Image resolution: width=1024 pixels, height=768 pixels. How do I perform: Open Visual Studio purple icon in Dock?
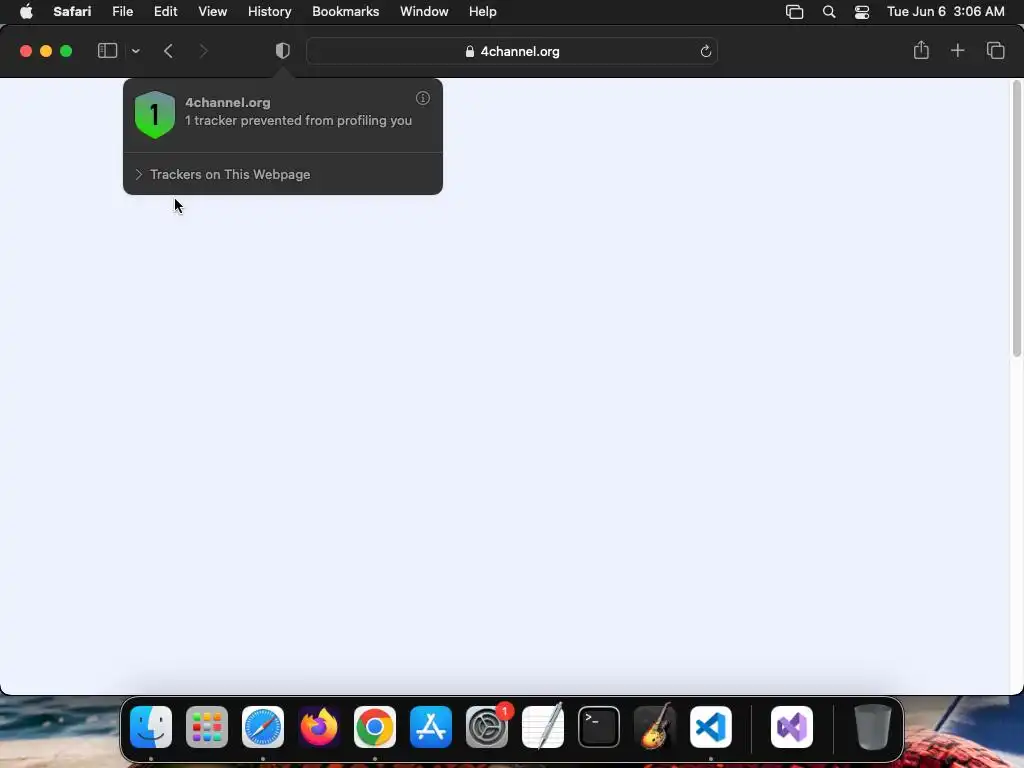[x=792, y=727]
